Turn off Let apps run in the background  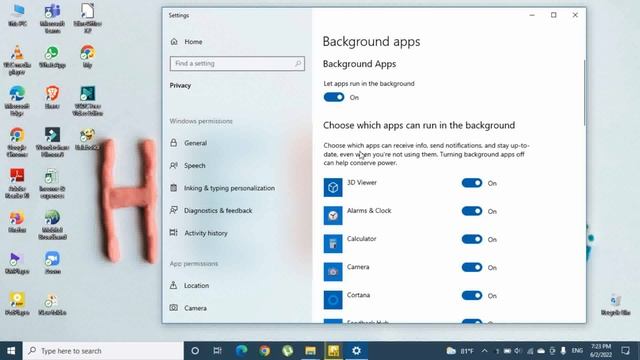click(x=334, y=97)
